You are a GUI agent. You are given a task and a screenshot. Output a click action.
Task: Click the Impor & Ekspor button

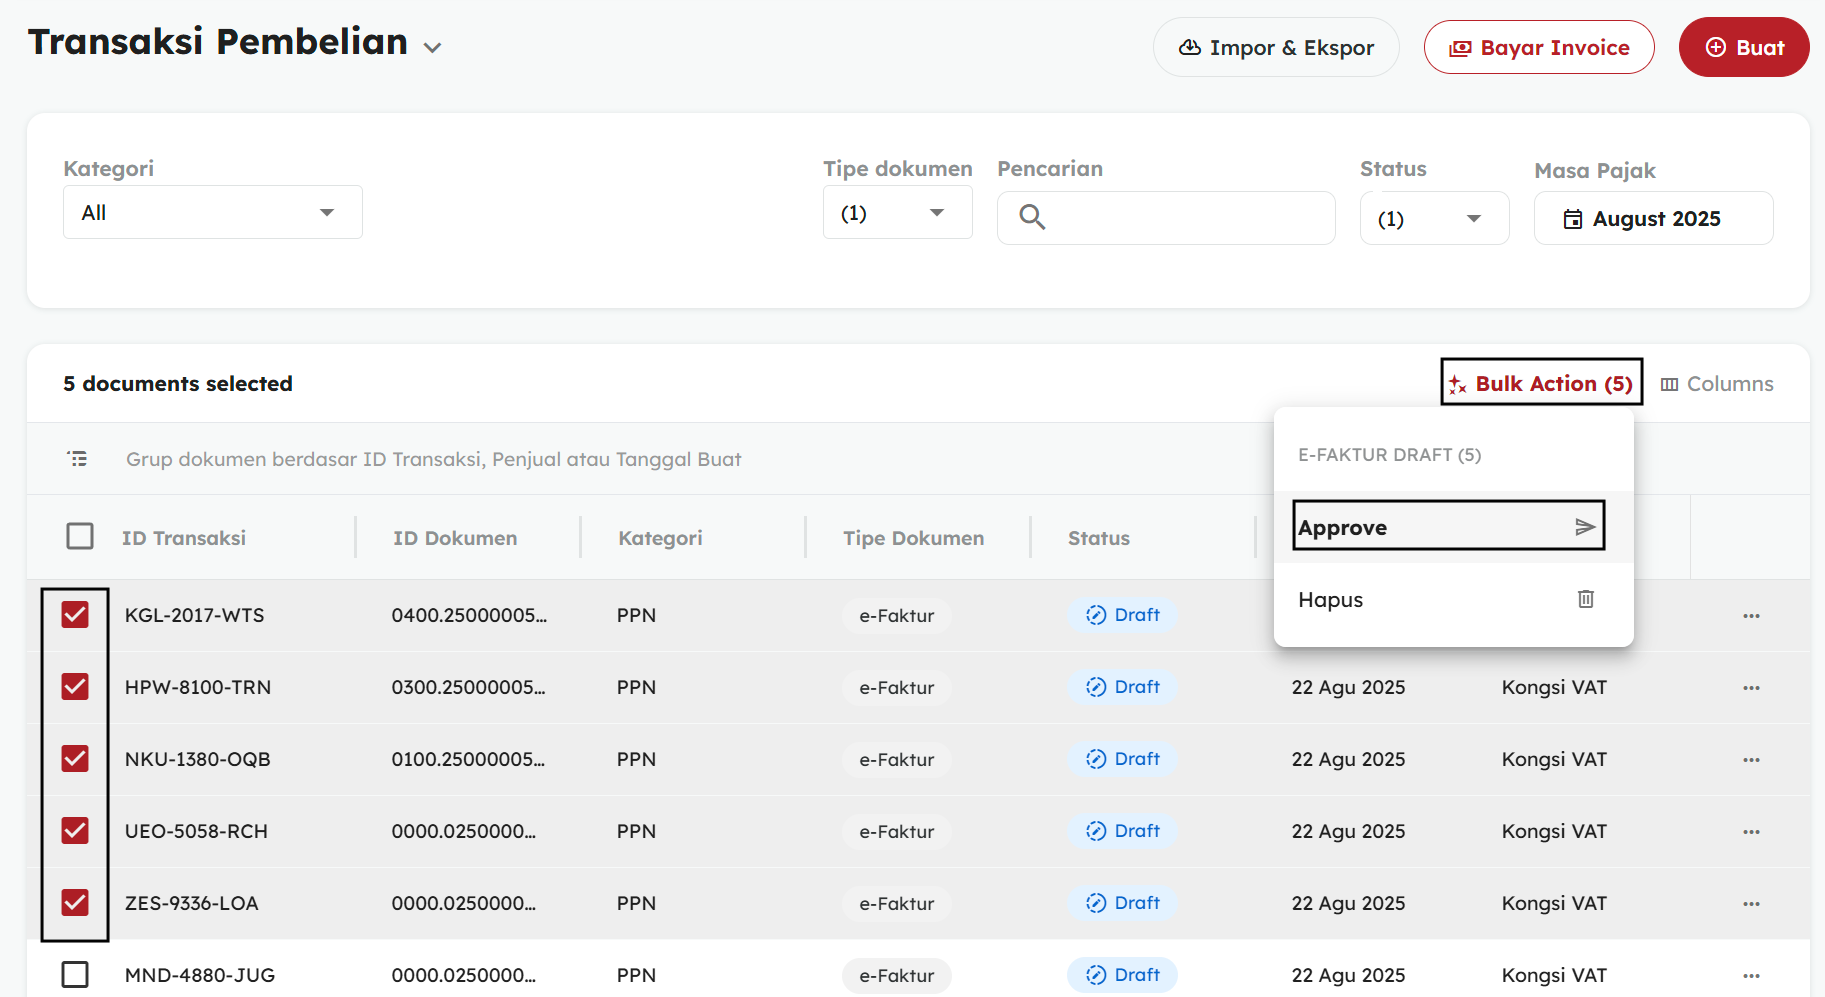(1276, 47)
